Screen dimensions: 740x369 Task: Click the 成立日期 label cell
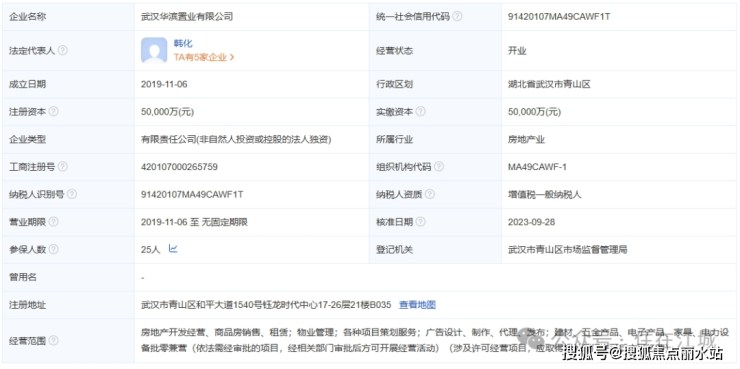68,84
